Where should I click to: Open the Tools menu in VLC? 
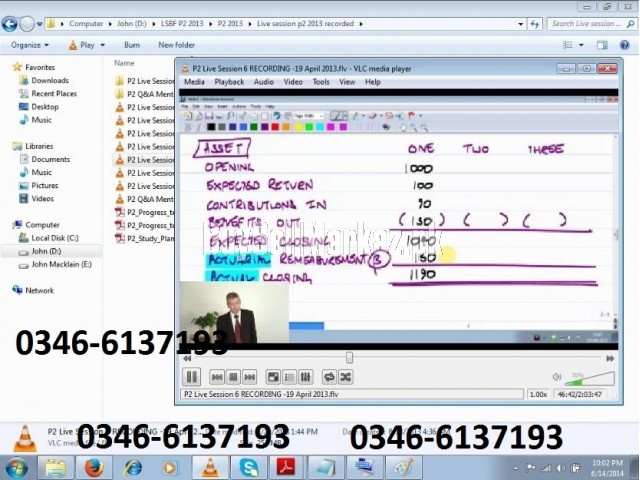[x=320, y=82]
